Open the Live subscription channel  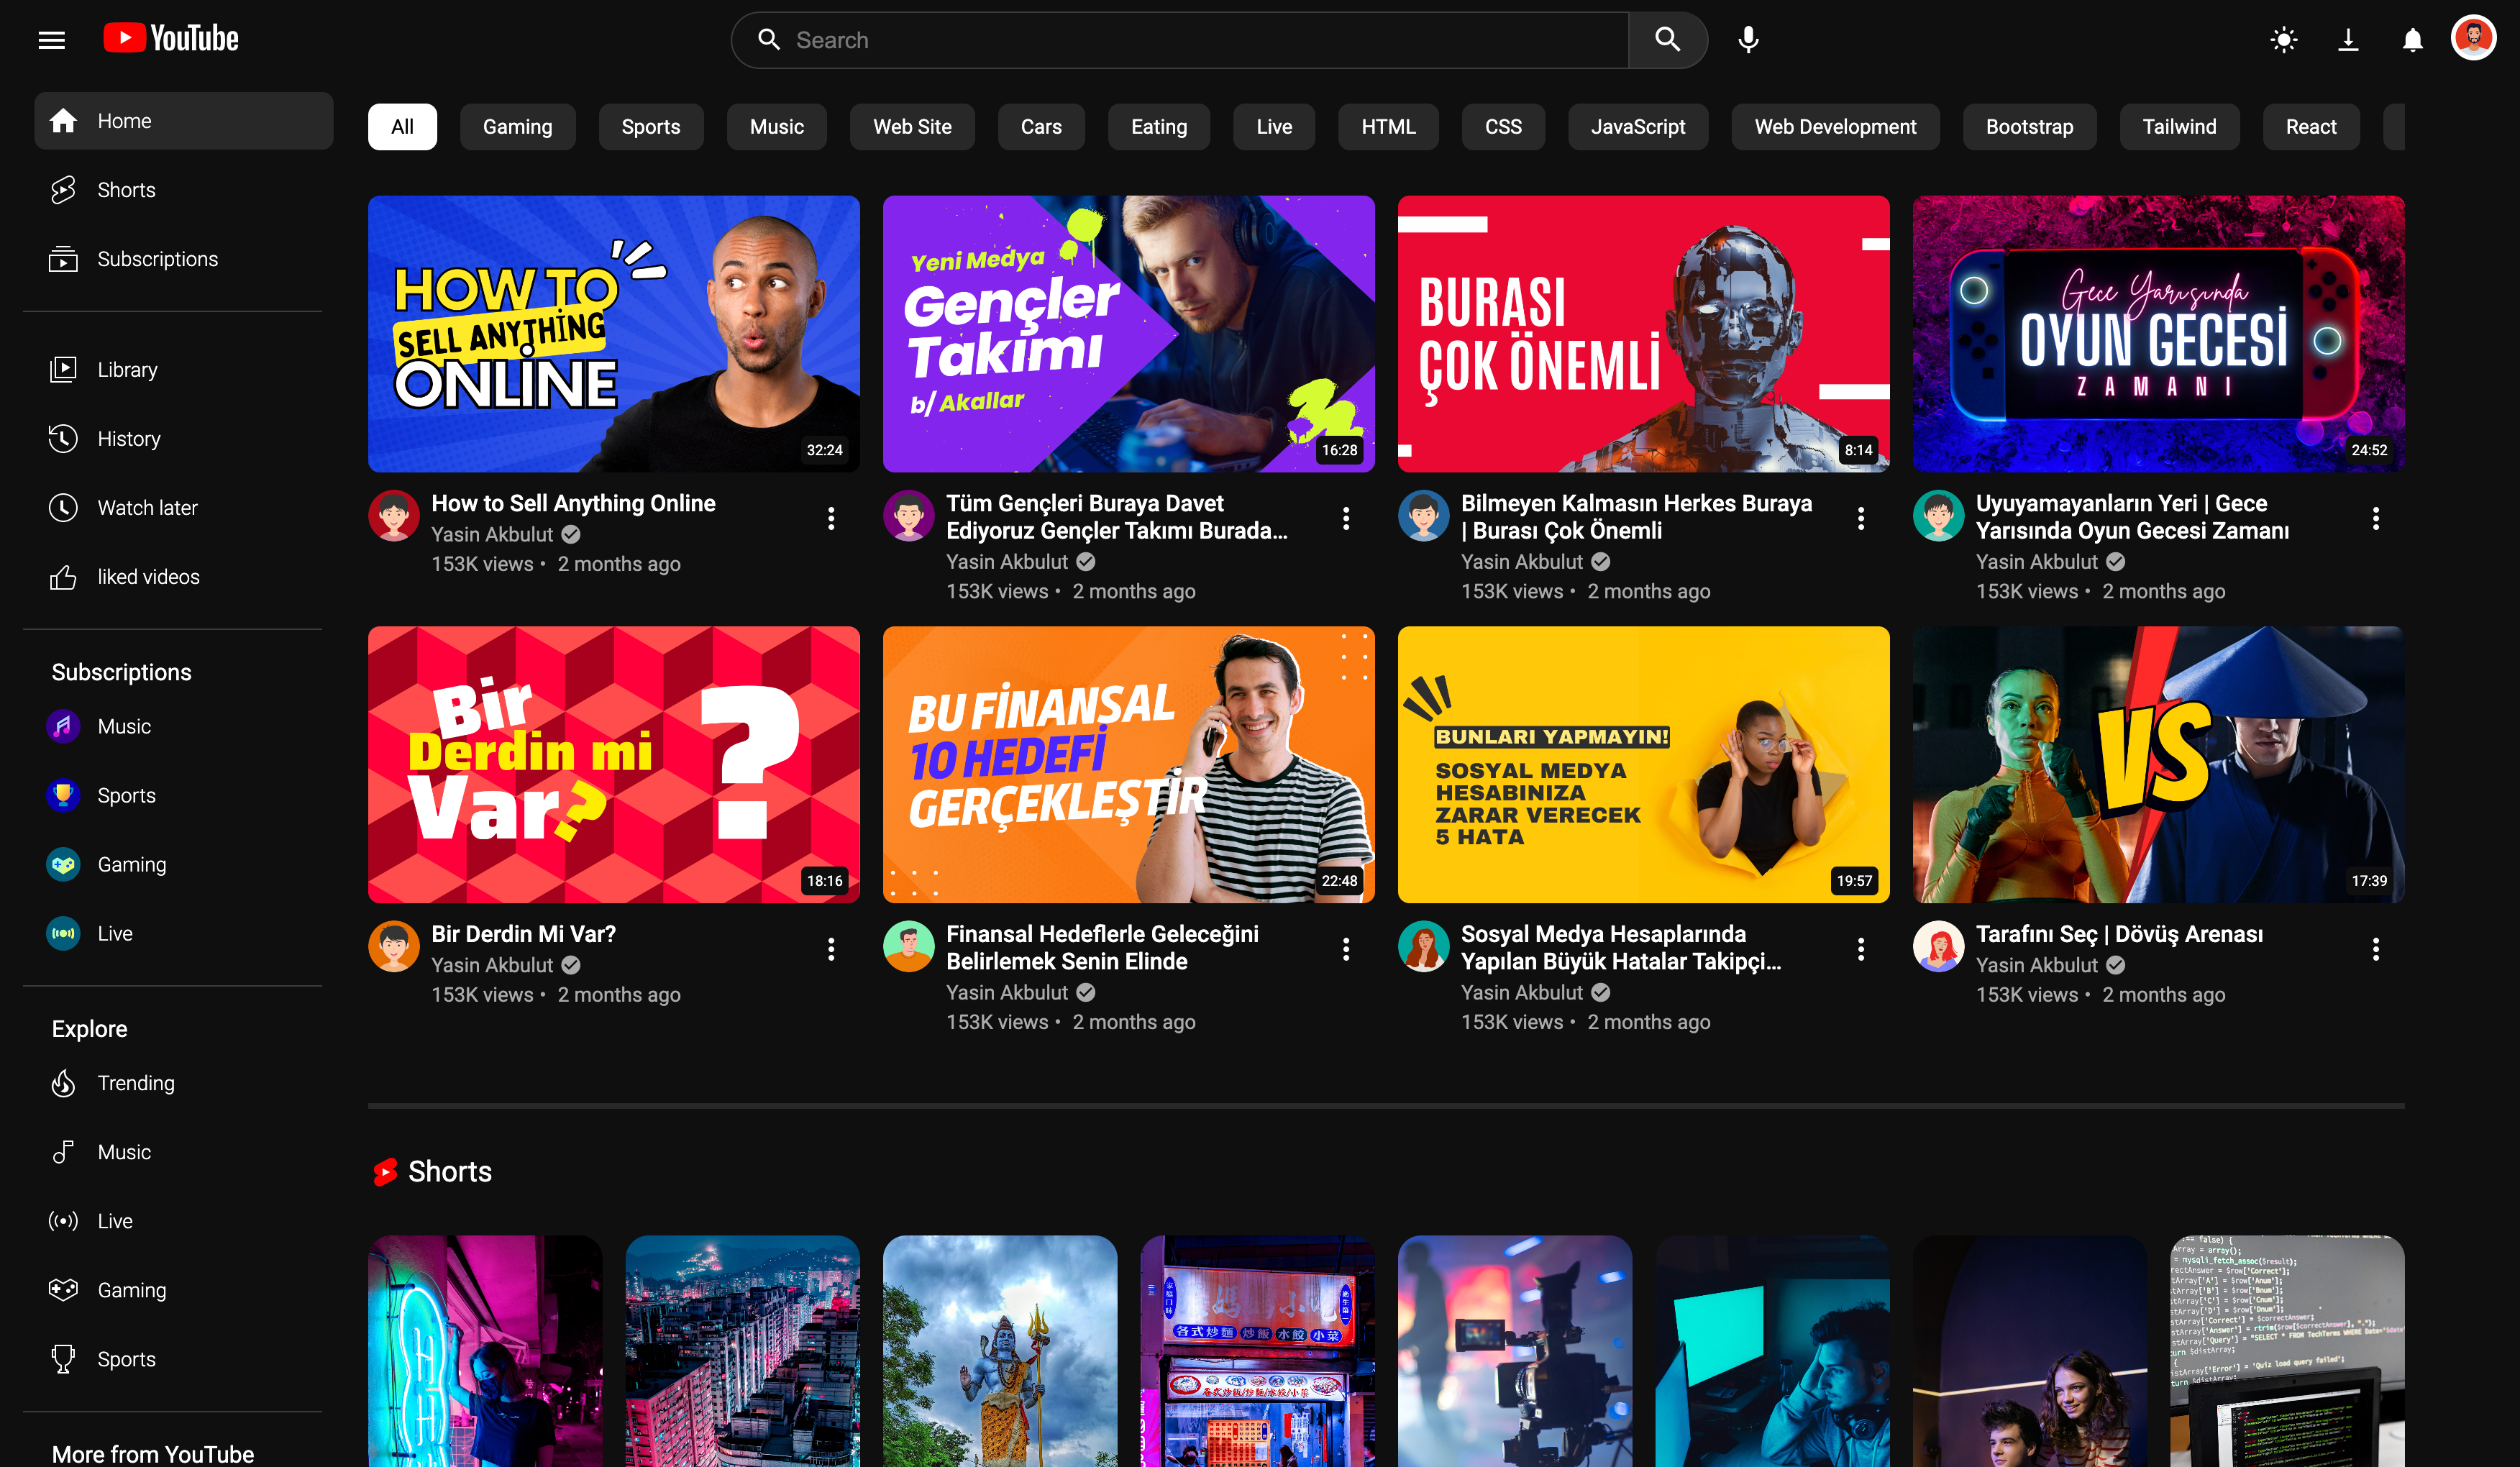(184, 934)
